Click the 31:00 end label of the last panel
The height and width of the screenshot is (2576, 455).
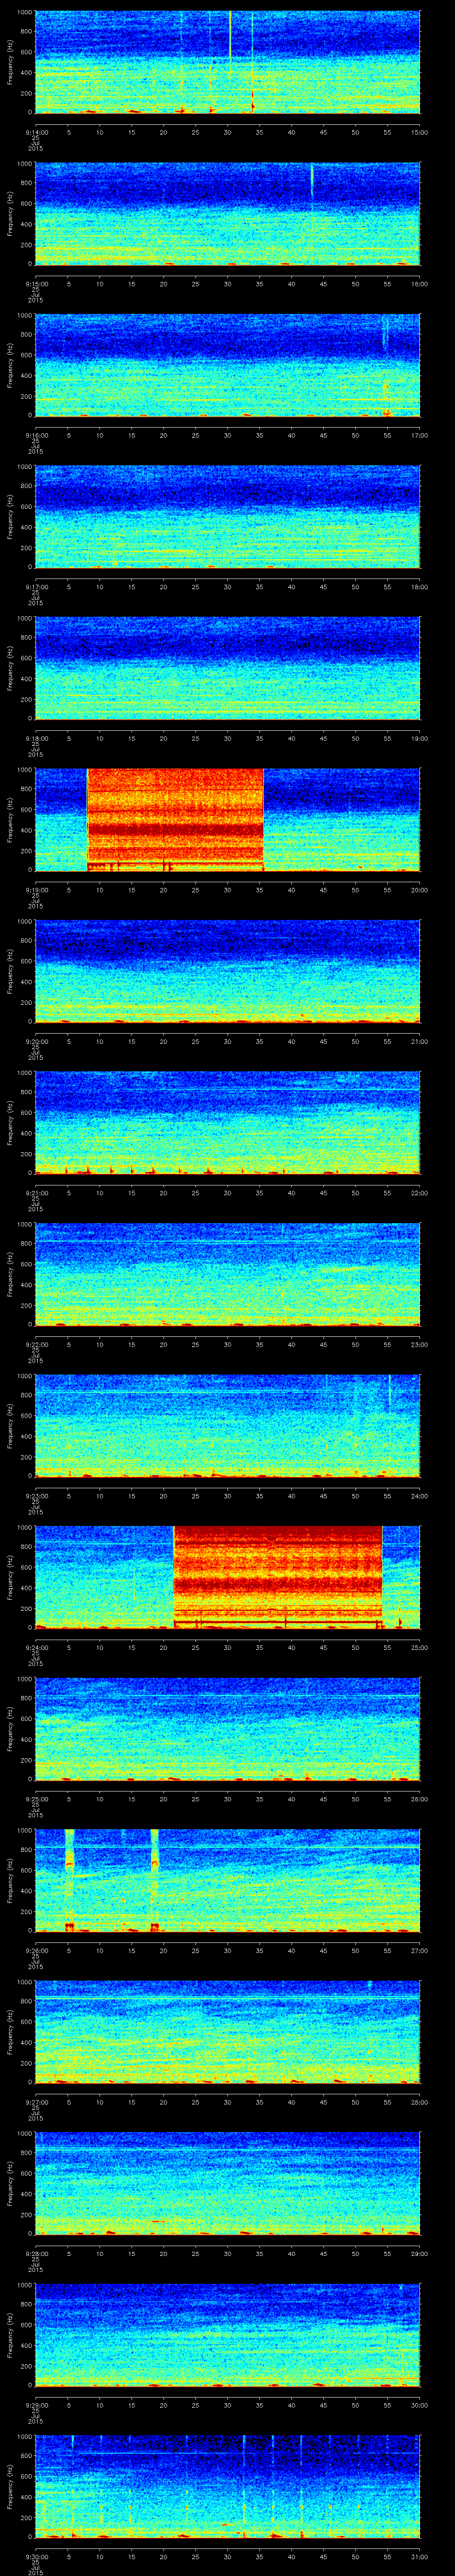pyautogui.click(x=419, y=2556)
